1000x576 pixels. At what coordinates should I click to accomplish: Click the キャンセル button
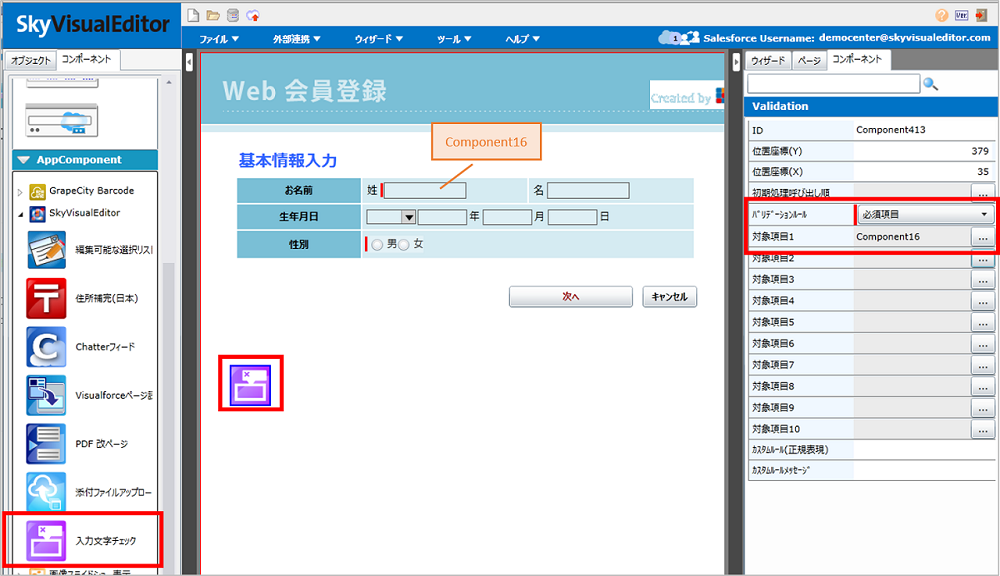(x=670, y=297)
